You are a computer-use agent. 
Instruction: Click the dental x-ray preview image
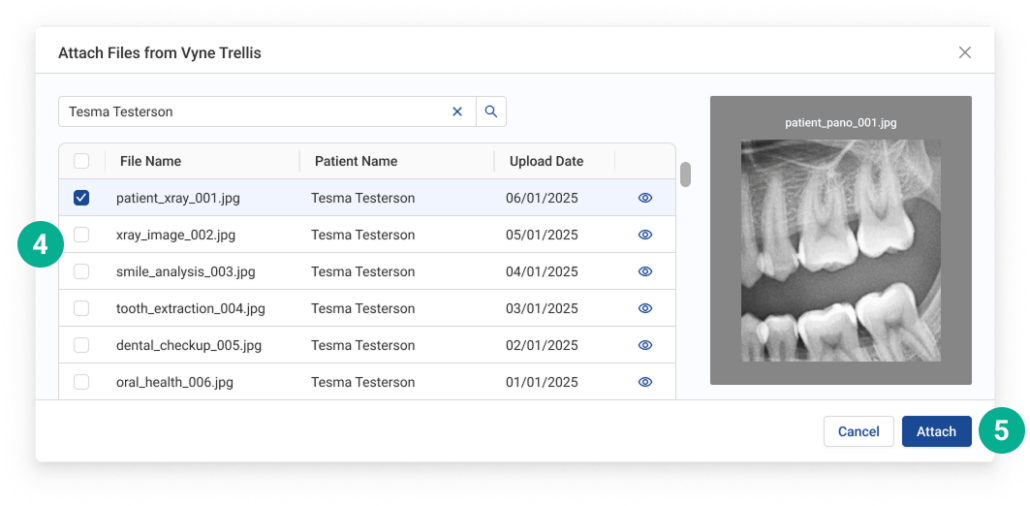click(840, 248)
